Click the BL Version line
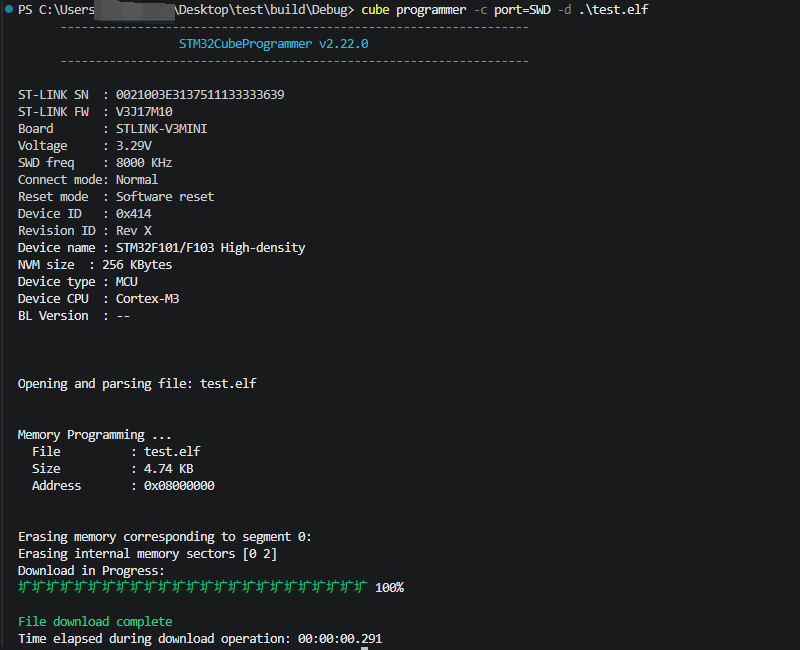 pyautogui.click(x=73, y=316)
